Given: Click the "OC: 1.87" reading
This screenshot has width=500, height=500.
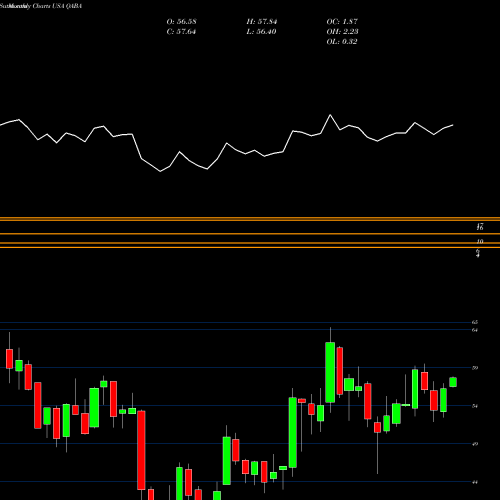Looking at the screenshot, I should [x=342, y=22].
